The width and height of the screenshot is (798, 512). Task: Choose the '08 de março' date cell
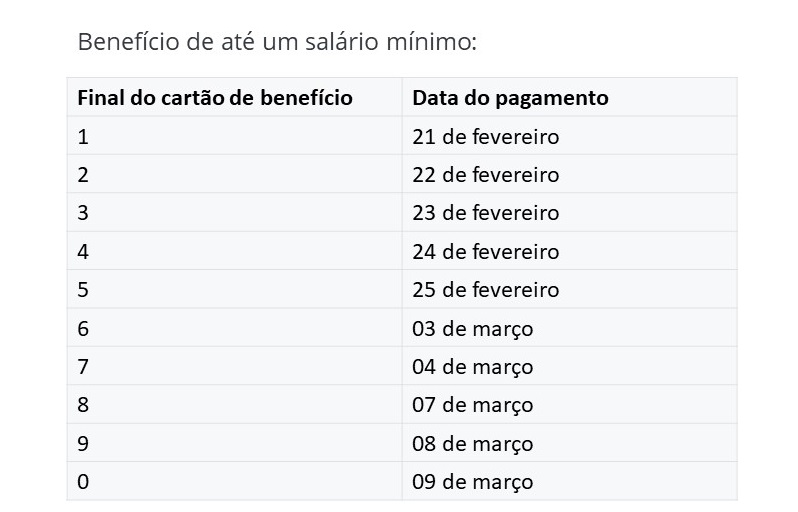[x=472, y=444]
